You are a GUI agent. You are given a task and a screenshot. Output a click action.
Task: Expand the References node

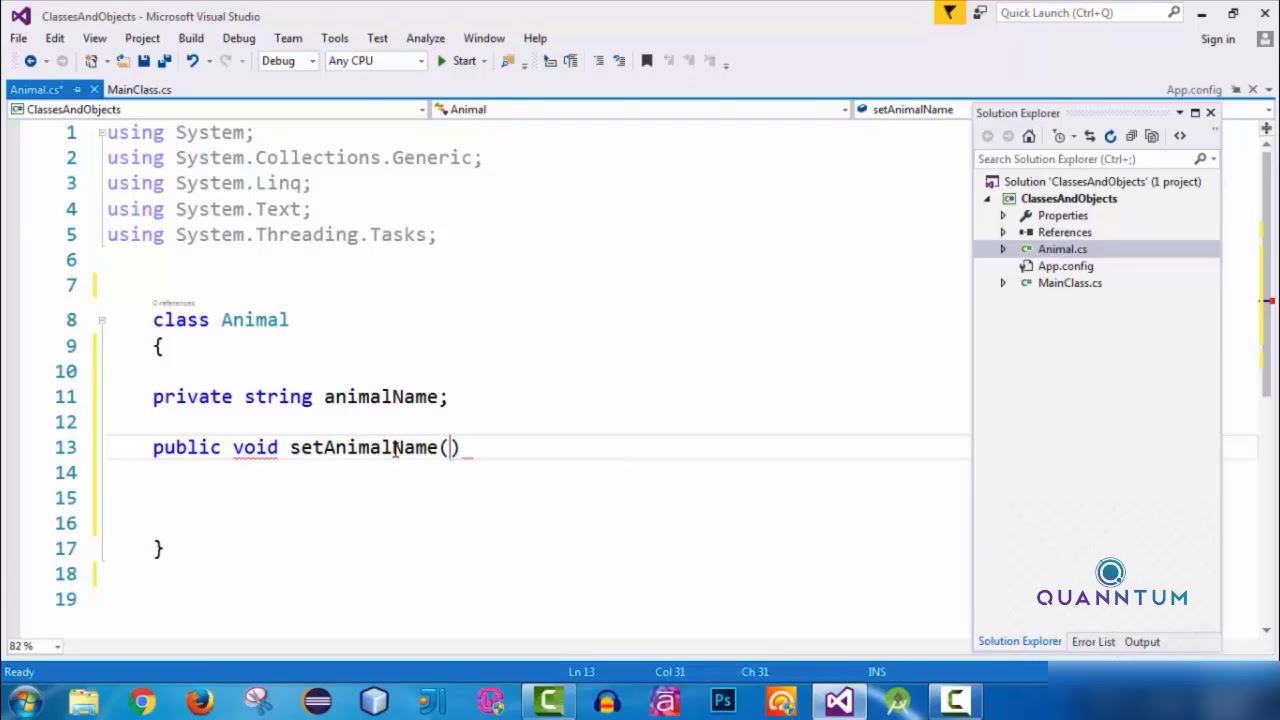pos(1003,233)
